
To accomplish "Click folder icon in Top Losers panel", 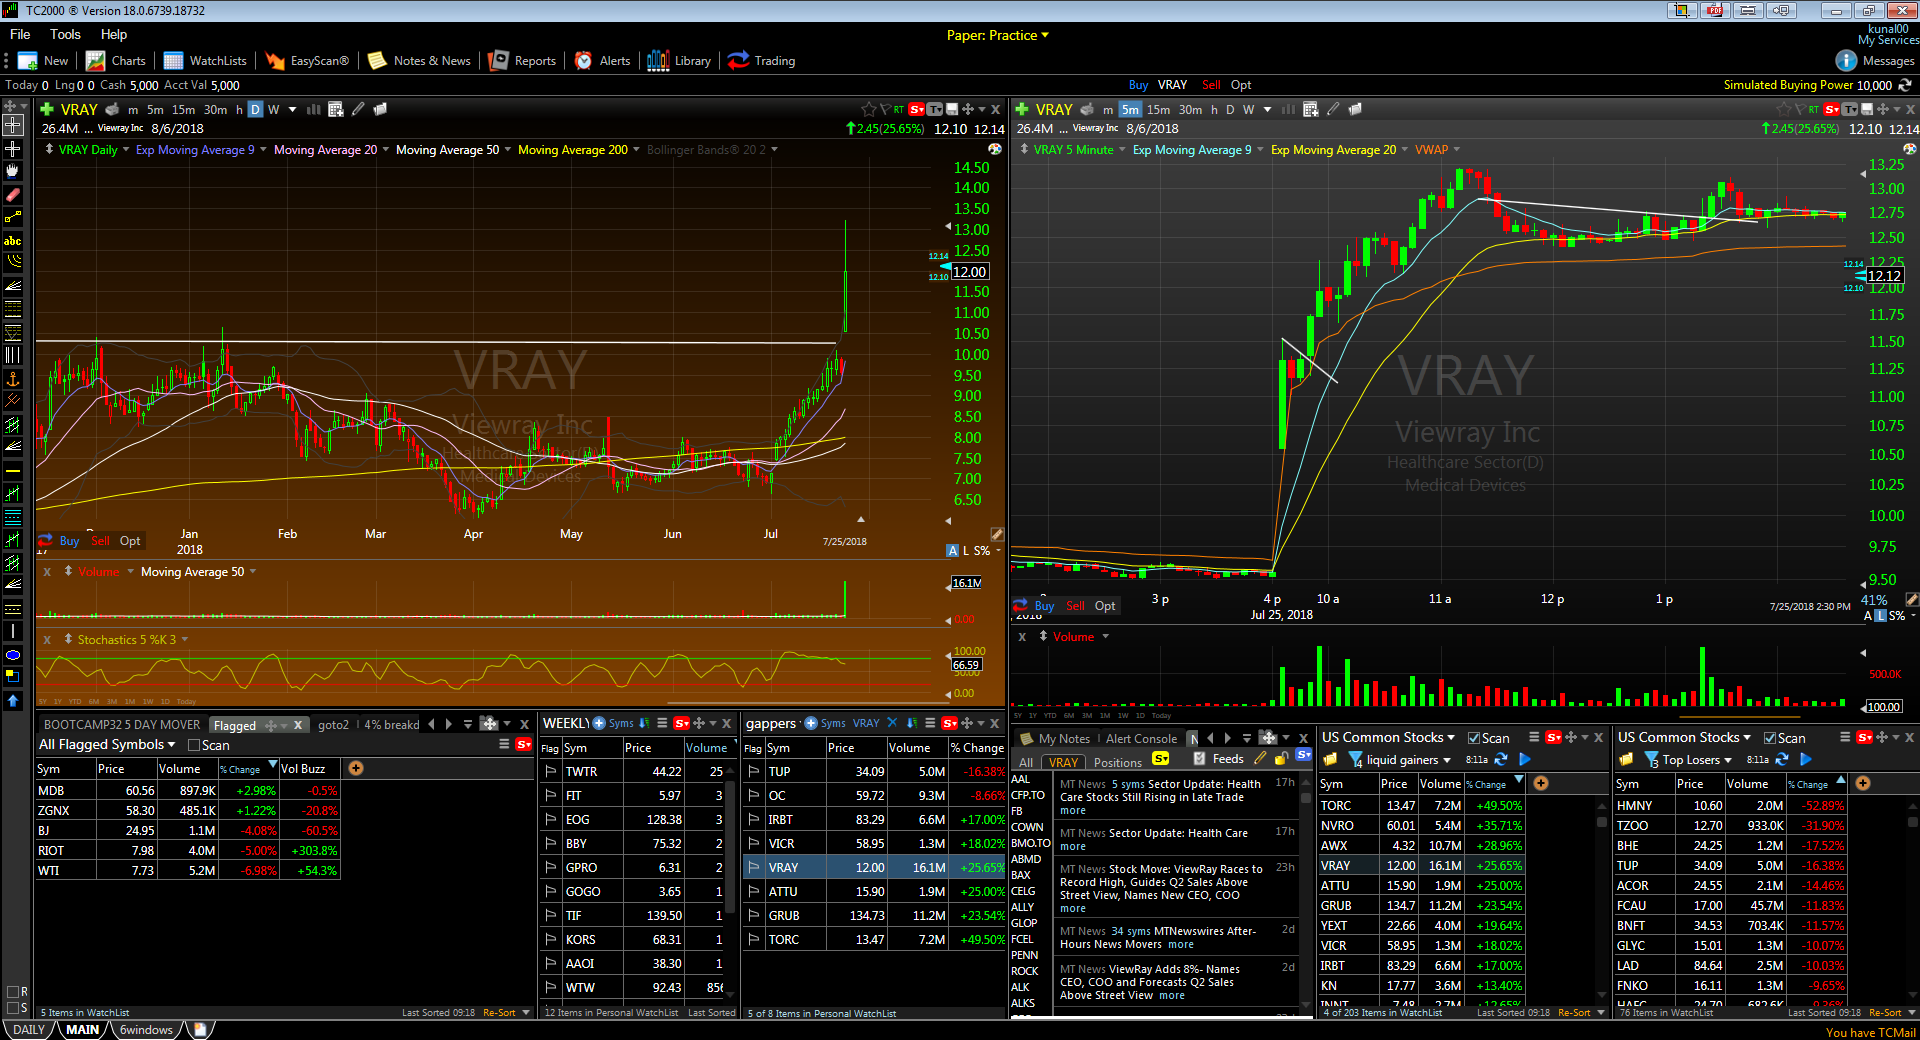I will point(1626,760).
